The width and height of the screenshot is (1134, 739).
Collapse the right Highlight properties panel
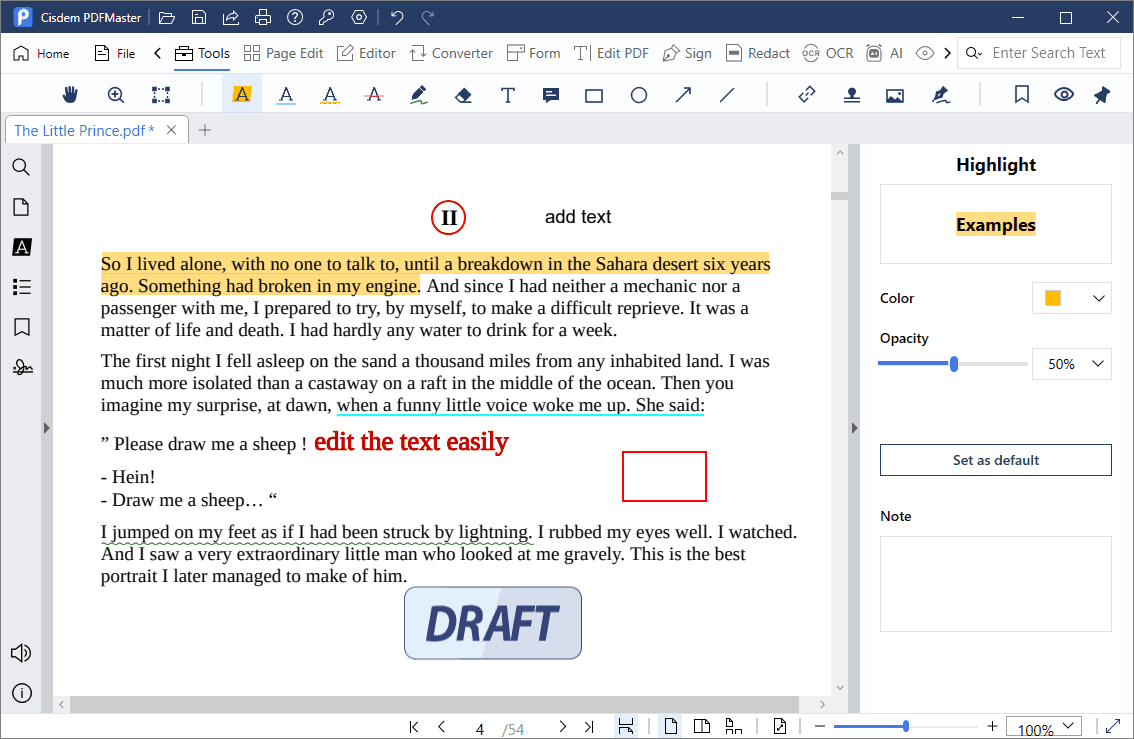coord(854,428)
